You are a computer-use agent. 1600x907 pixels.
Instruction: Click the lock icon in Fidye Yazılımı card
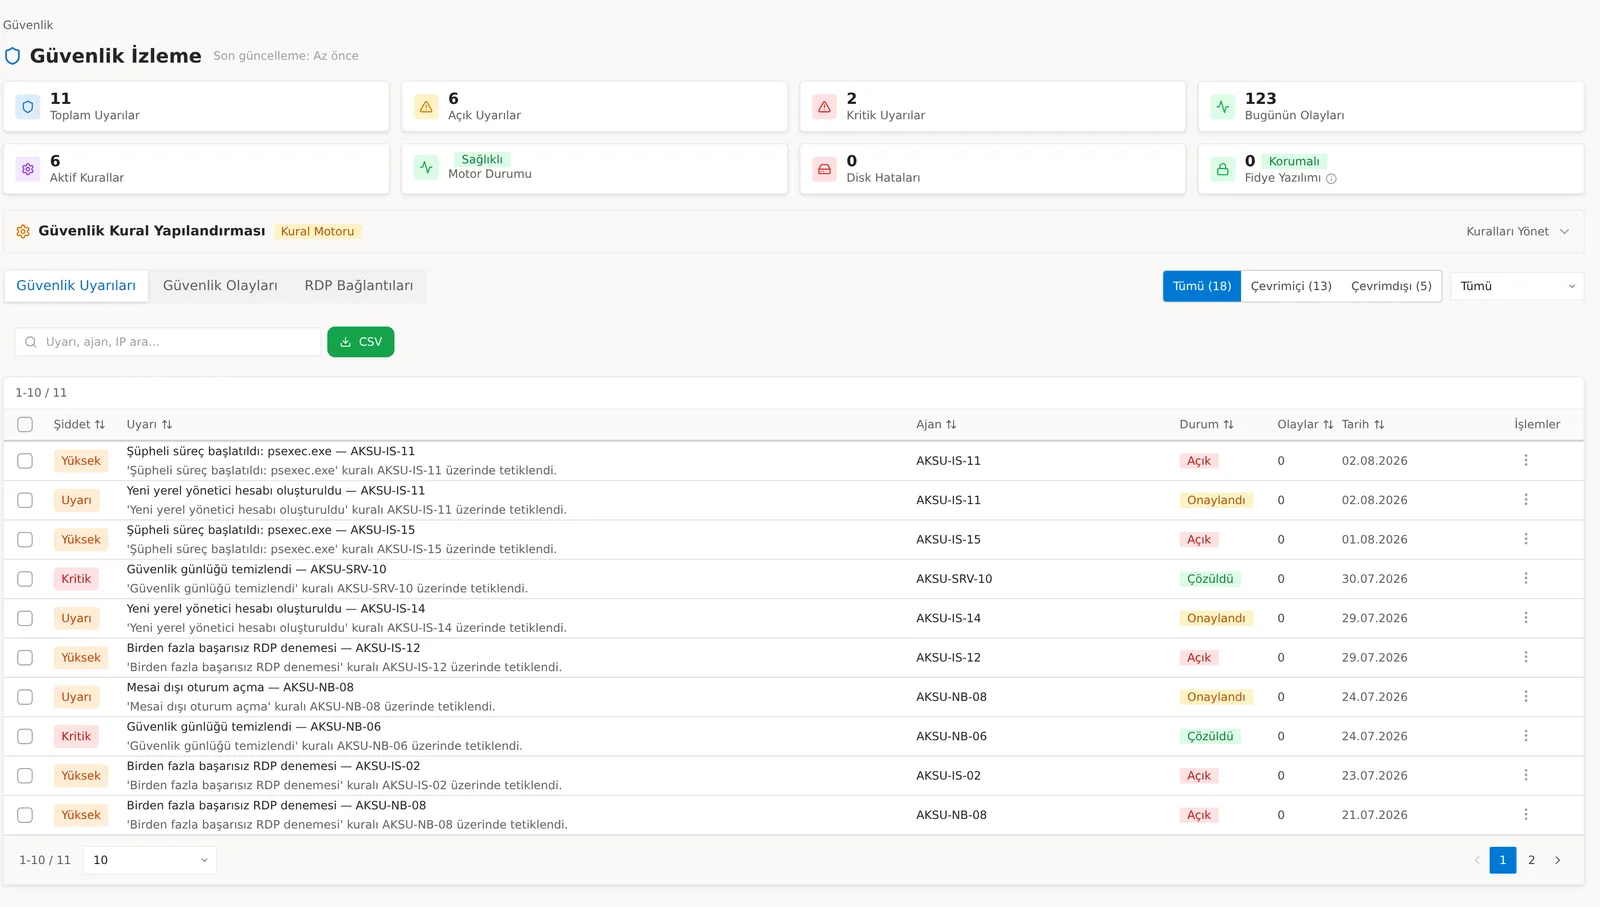point(1222,169)
